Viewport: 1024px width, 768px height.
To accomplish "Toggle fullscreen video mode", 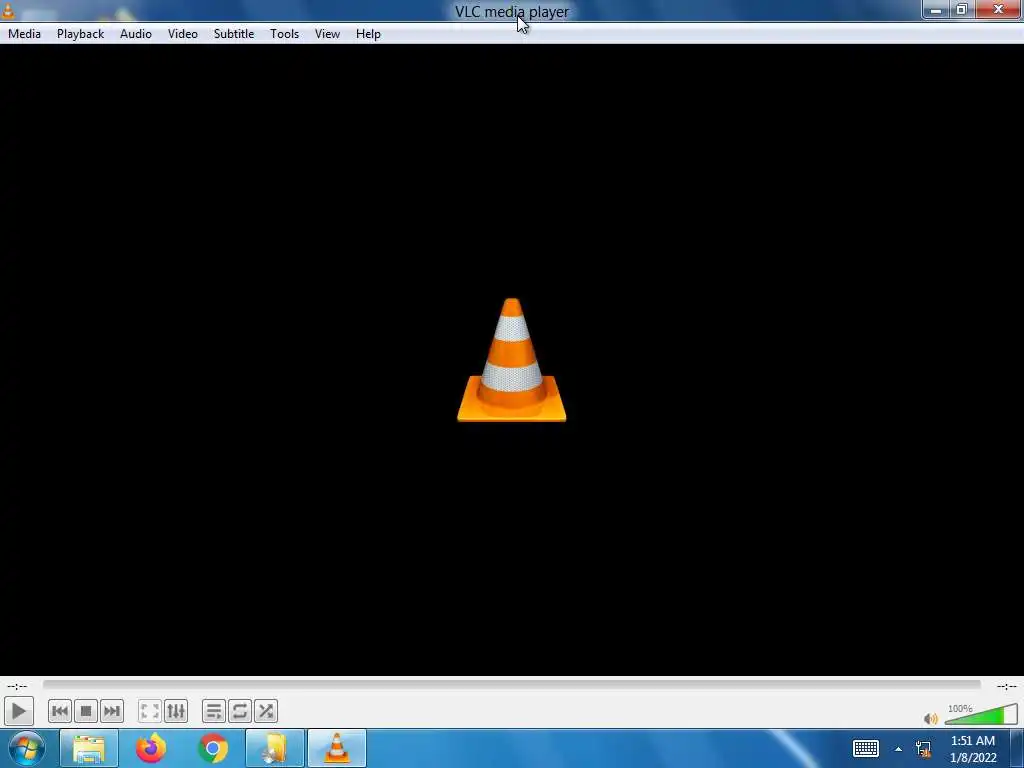I will pos(150,711).
